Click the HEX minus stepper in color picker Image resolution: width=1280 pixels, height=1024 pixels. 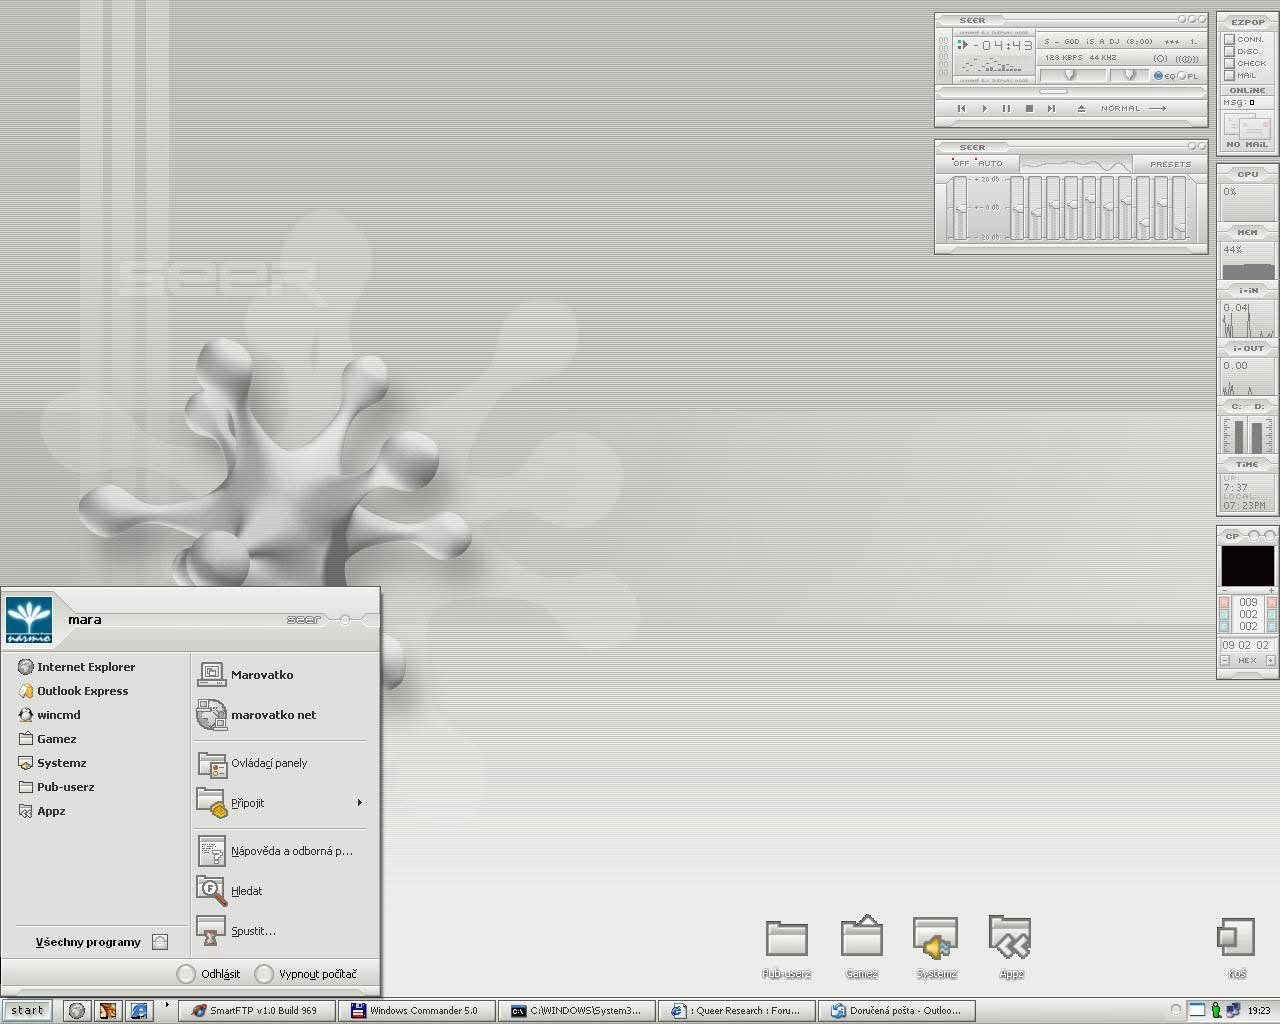1225,660
